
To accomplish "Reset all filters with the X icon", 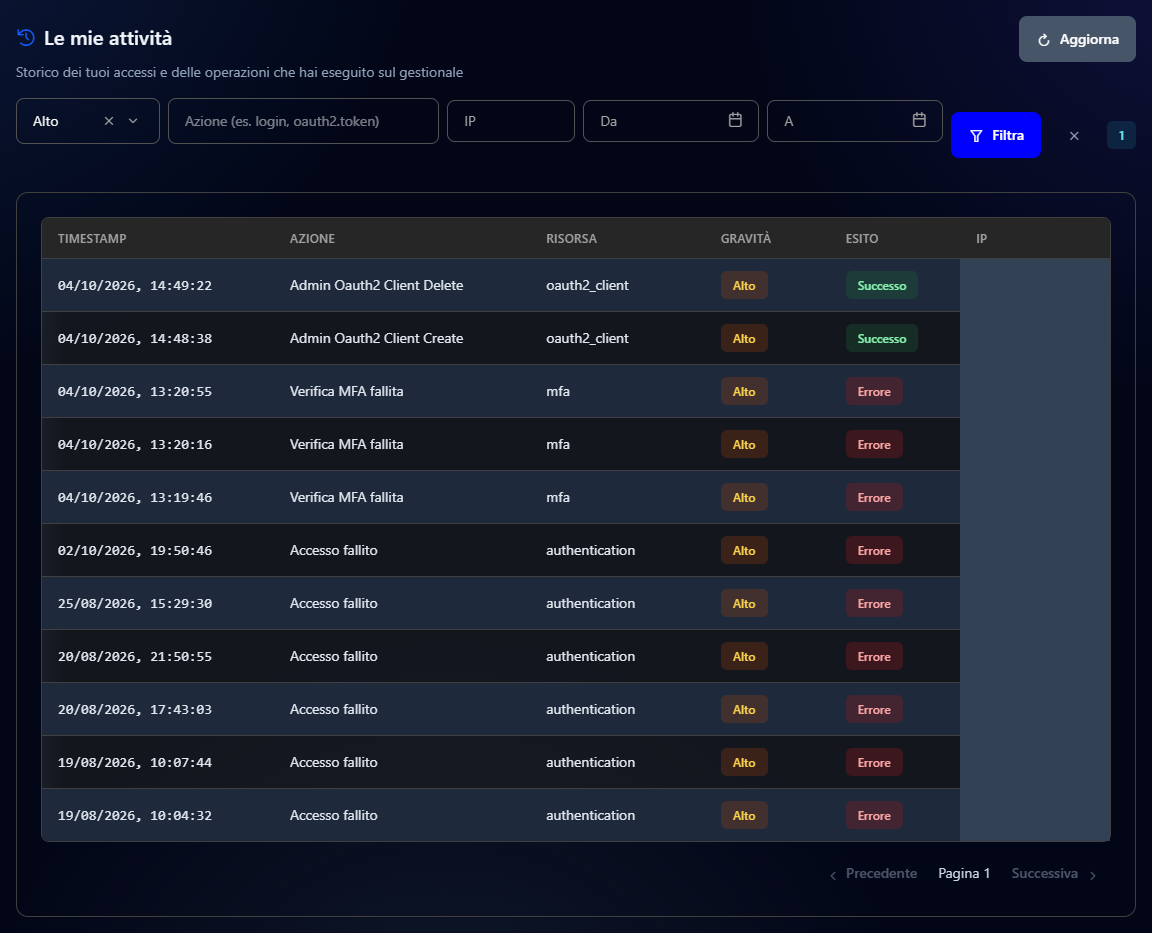I will point(1074,136).
